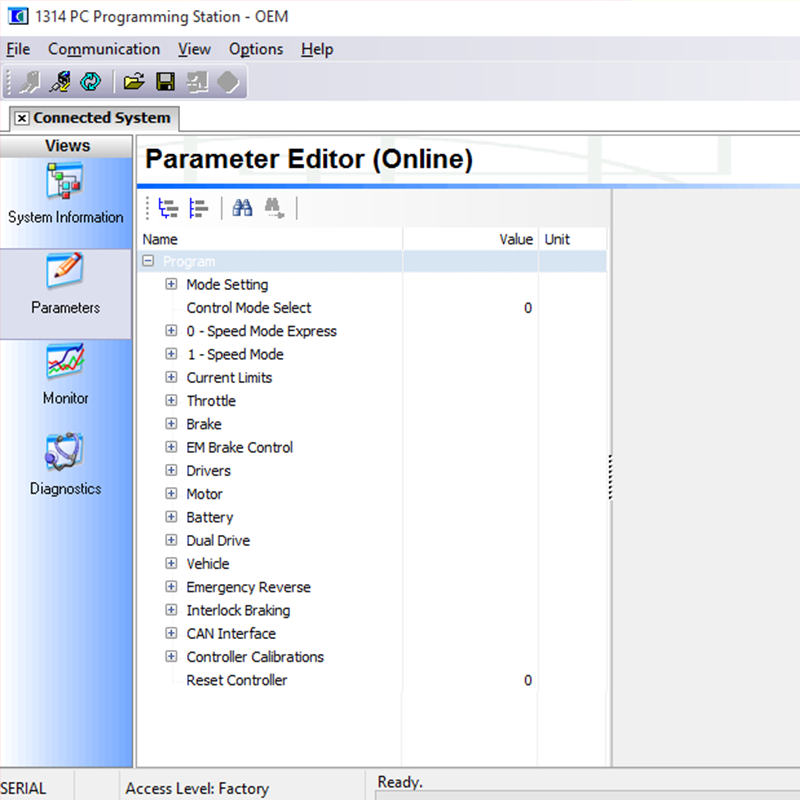Expand the EM Brake Control node
800x800 pixels.
point(171,447)
